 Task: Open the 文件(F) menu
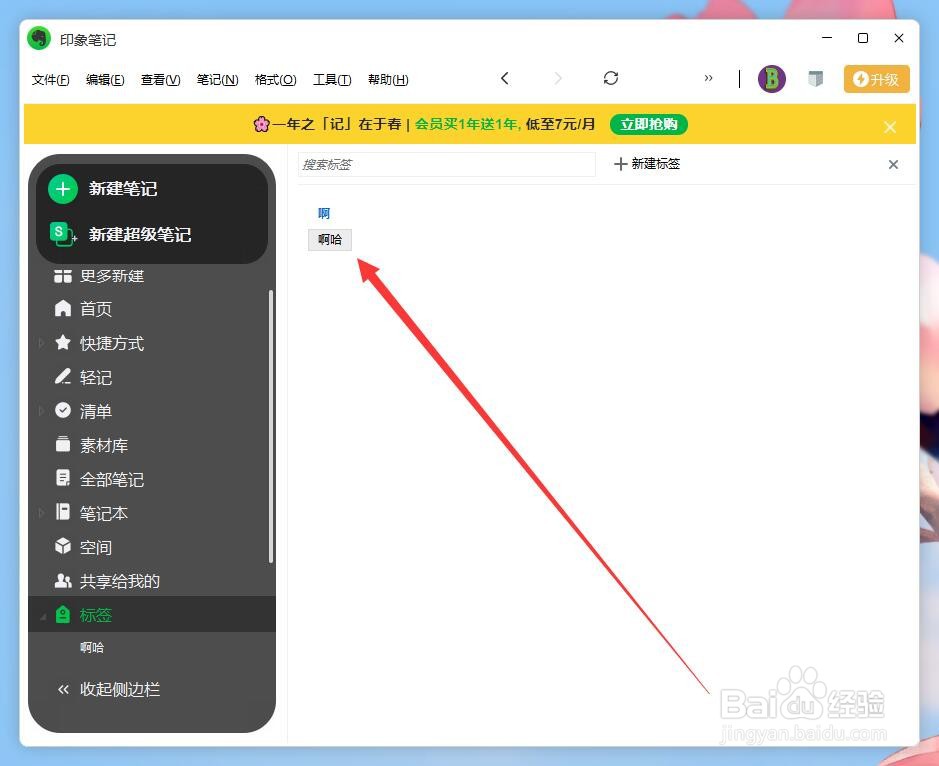pyautogui.click(x=50, y=80)
